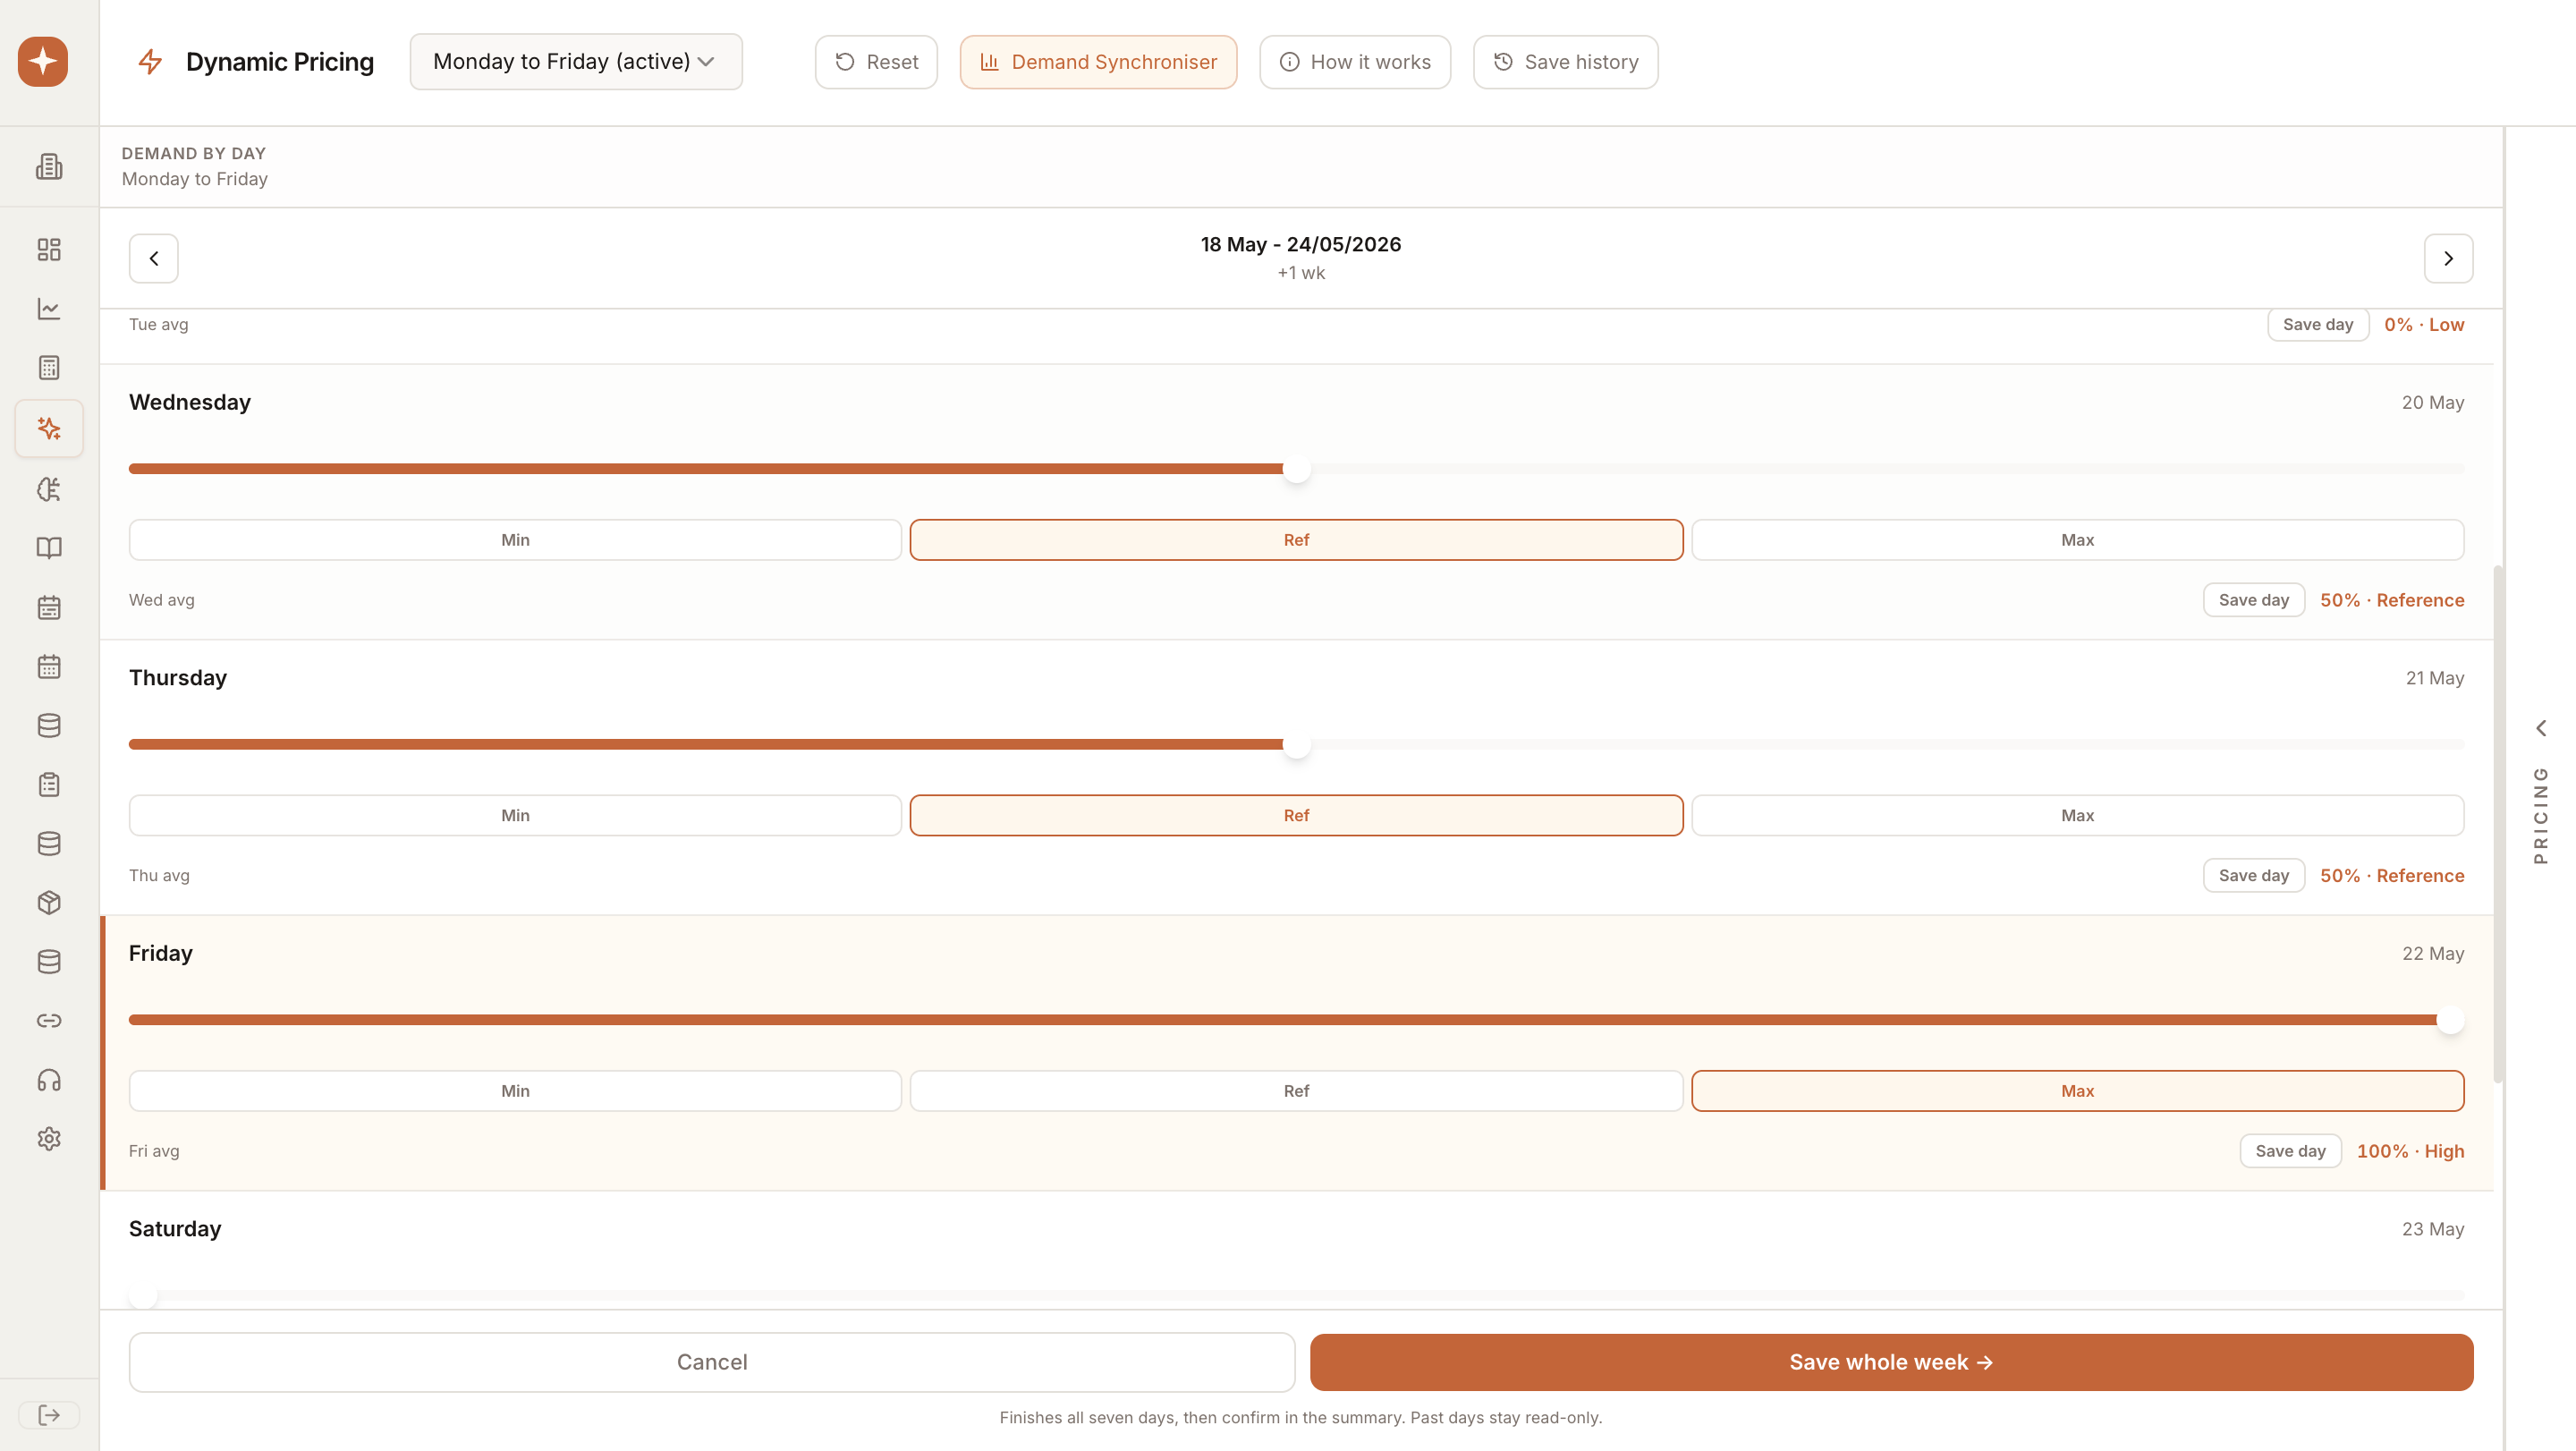The width and height of the screenshot is (2576, 1451).
Task: Click the logout icon at sidebar bottom
Action: click(x=49, y=1415)
